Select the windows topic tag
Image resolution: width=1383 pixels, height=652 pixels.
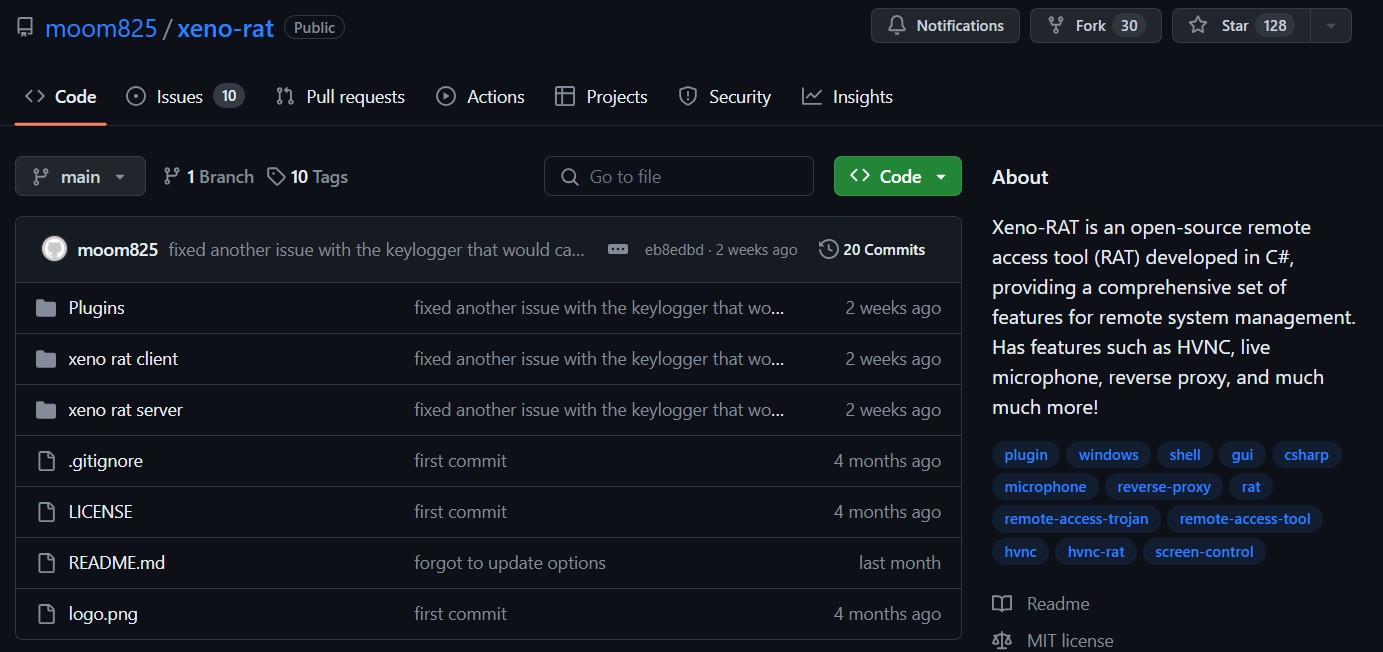point(1108,455)
